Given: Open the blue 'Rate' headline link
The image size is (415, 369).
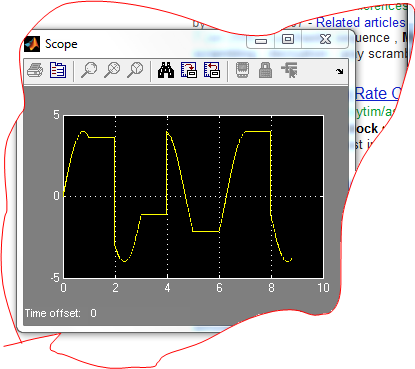Looking at the screenshot, I should tap(371, 94).
